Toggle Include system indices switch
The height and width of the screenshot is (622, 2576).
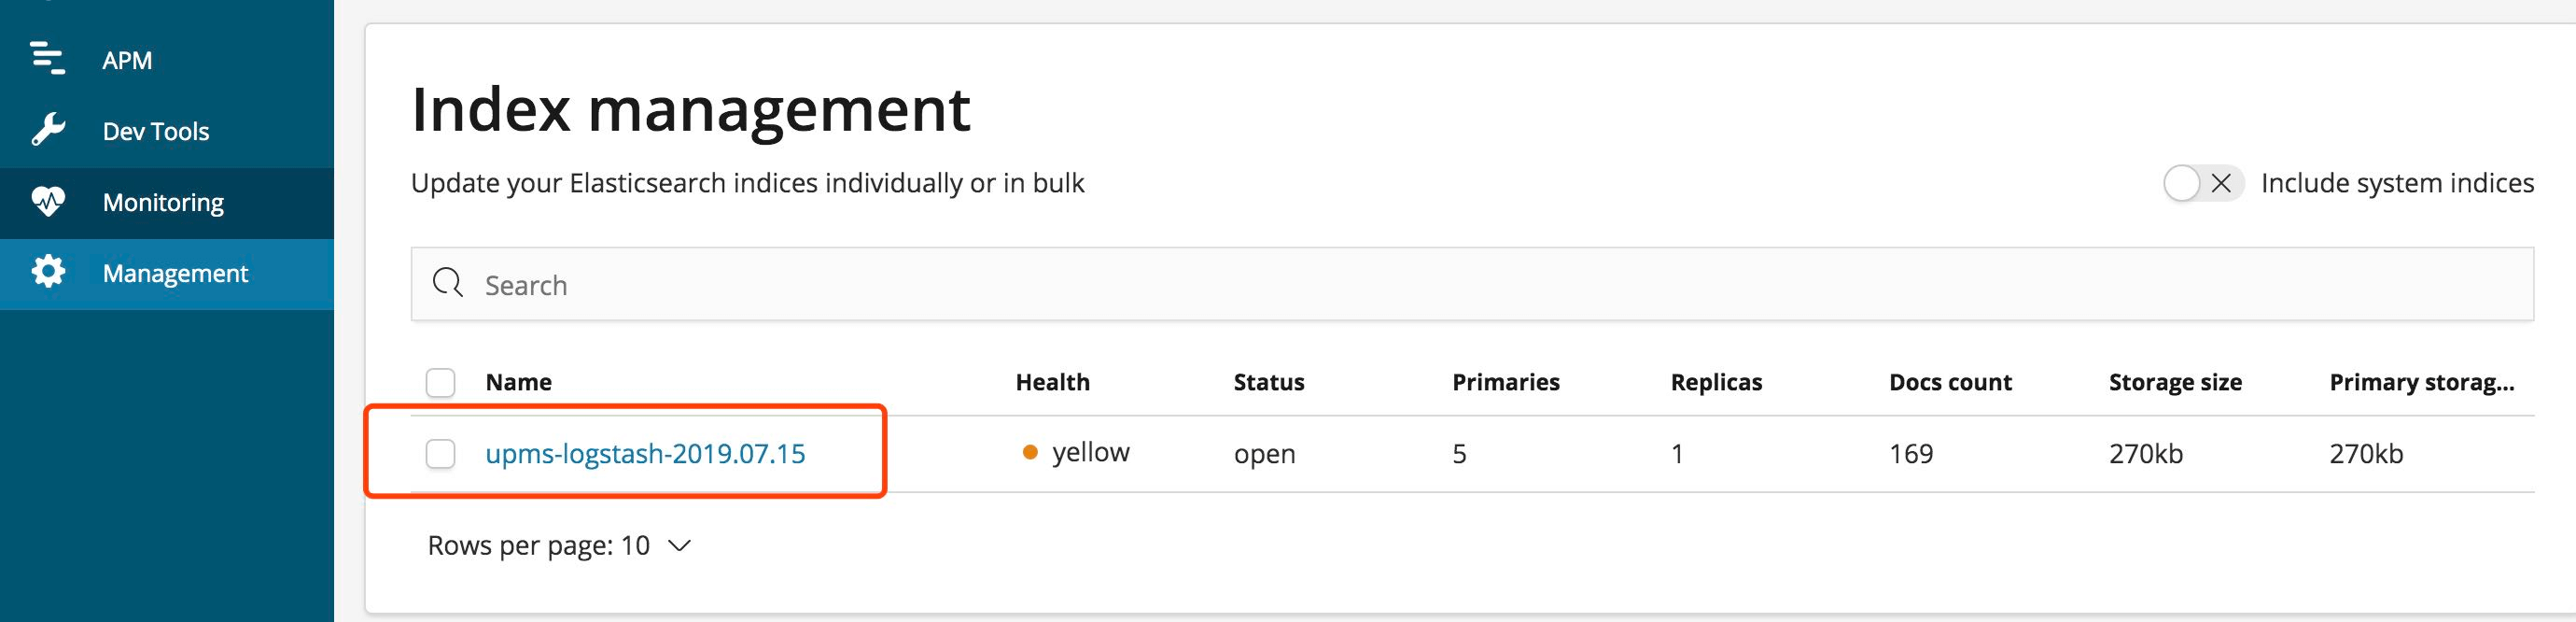(2203, 183)
